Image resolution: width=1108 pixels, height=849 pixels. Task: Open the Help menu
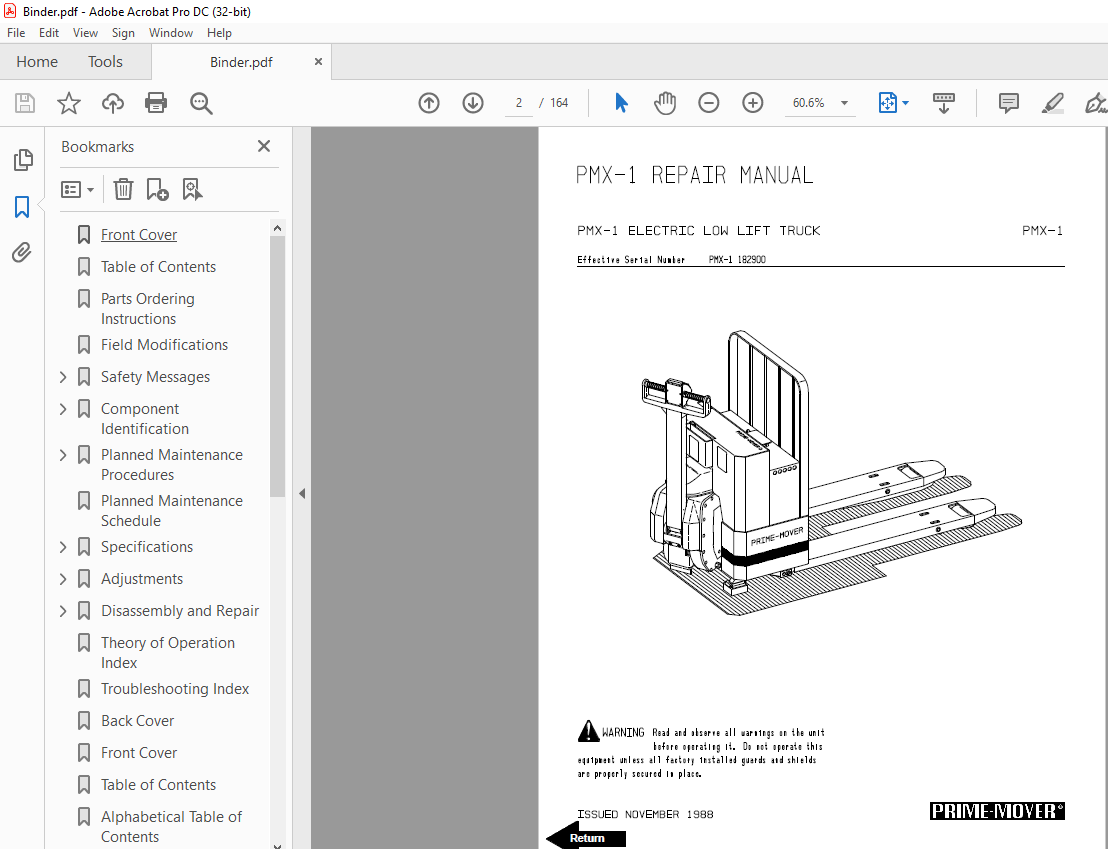tap(219, 33)
